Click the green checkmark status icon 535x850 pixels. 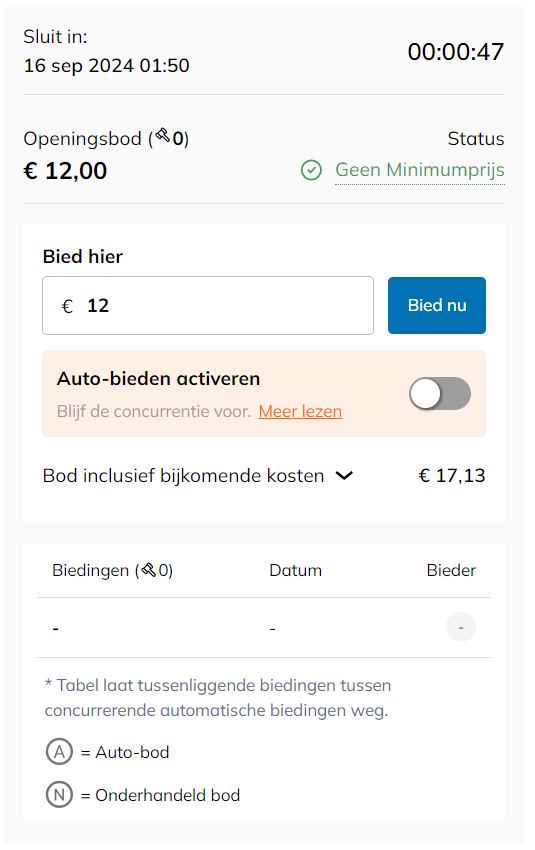pos(311,170)
